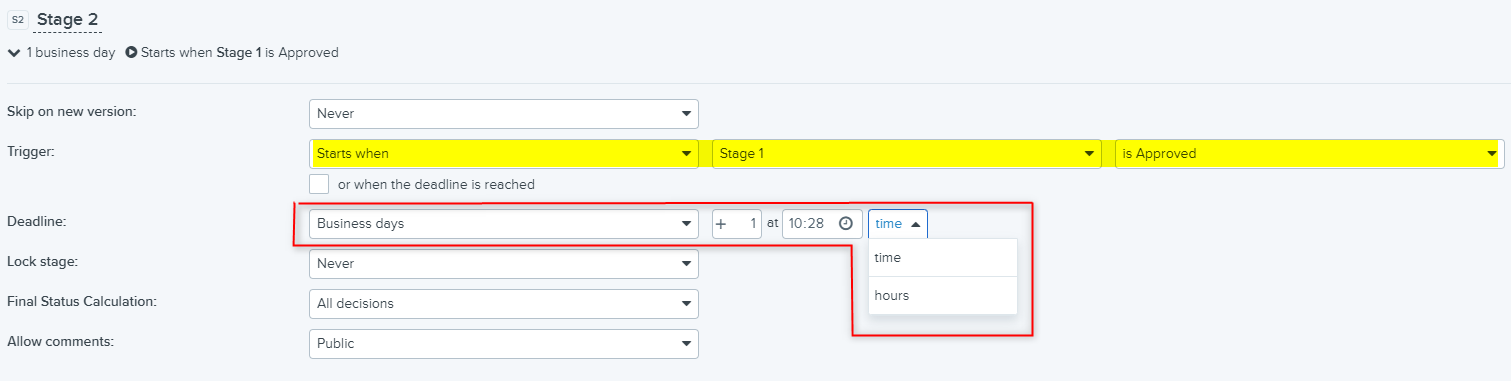Image resolution: width=1511 pixels, height=381 pixels.
Task: Open Lock stage 'Never' dropdown
Action: [x=504, y=264]
